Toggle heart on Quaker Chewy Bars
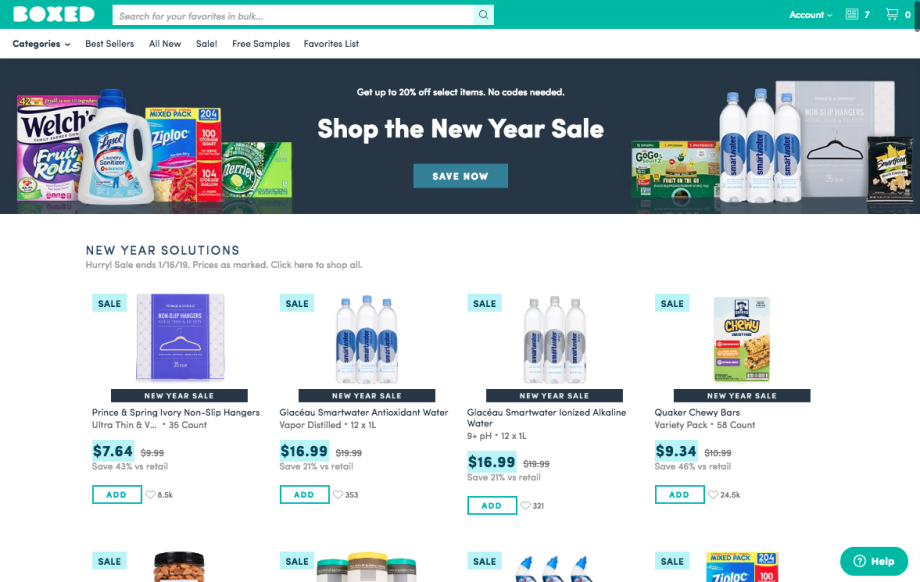920x582 pixels. pos(713,495)
